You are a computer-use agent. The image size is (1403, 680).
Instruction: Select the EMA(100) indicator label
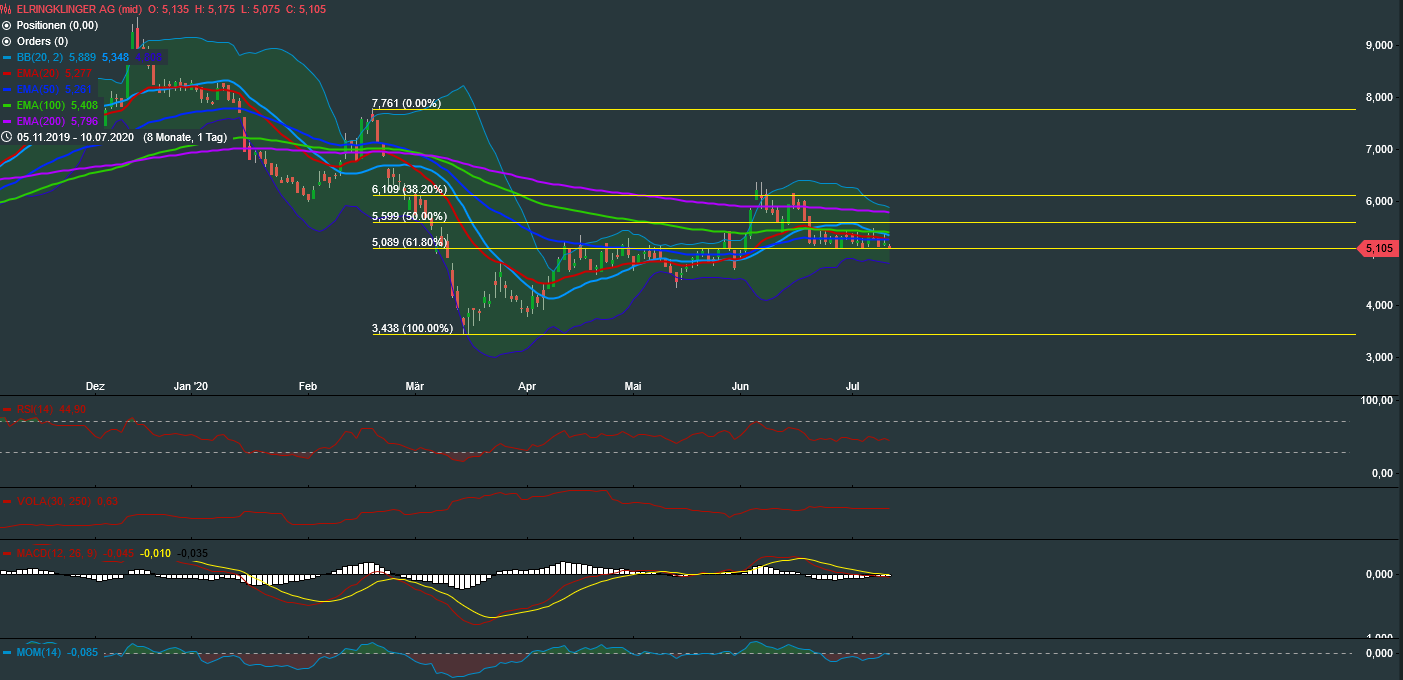pyautogui.click(x=42, y=105)
